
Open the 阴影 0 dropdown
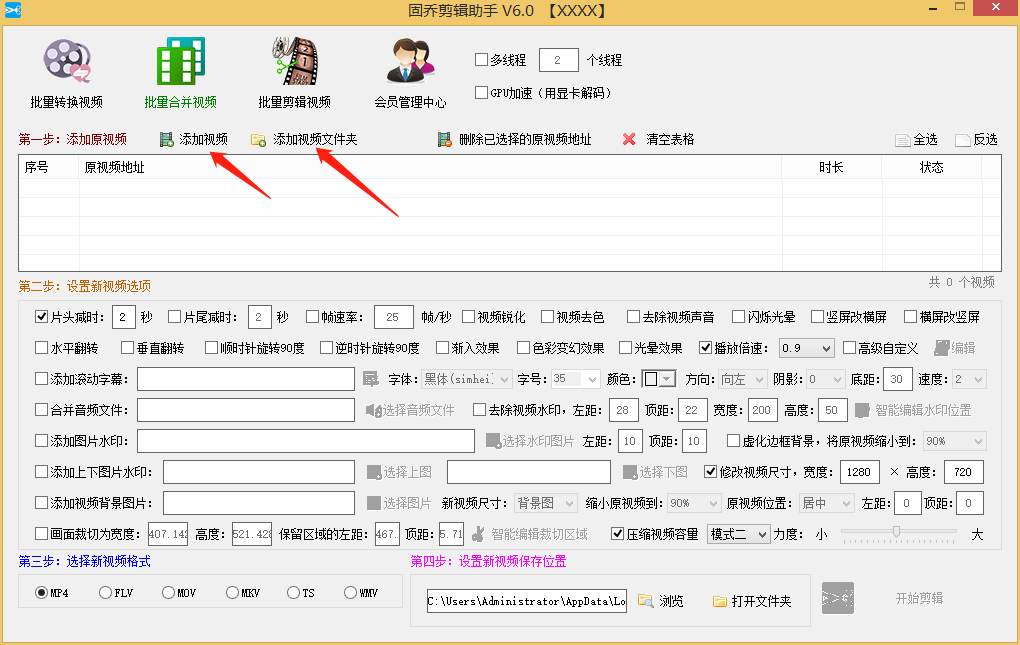826,379
